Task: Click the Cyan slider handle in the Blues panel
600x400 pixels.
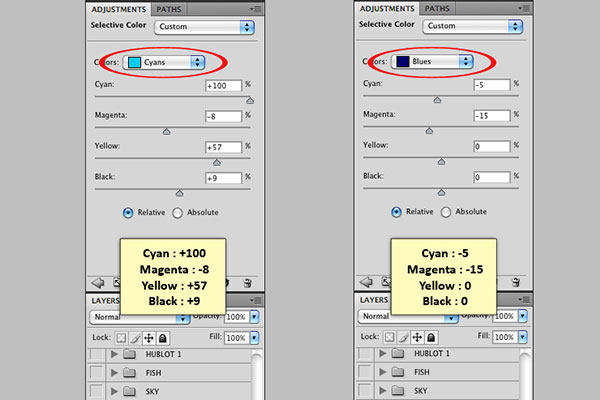Action: (x=437, y=100)
